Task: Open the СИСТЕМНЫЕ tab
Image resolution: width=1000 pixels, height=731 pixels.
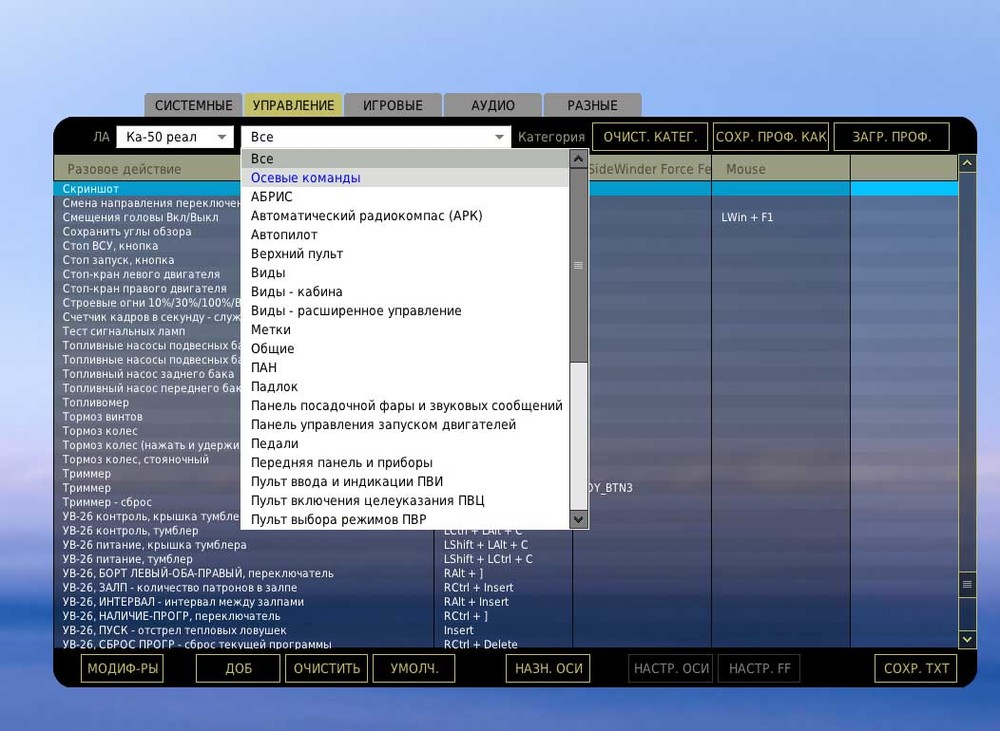Action: 193,105
